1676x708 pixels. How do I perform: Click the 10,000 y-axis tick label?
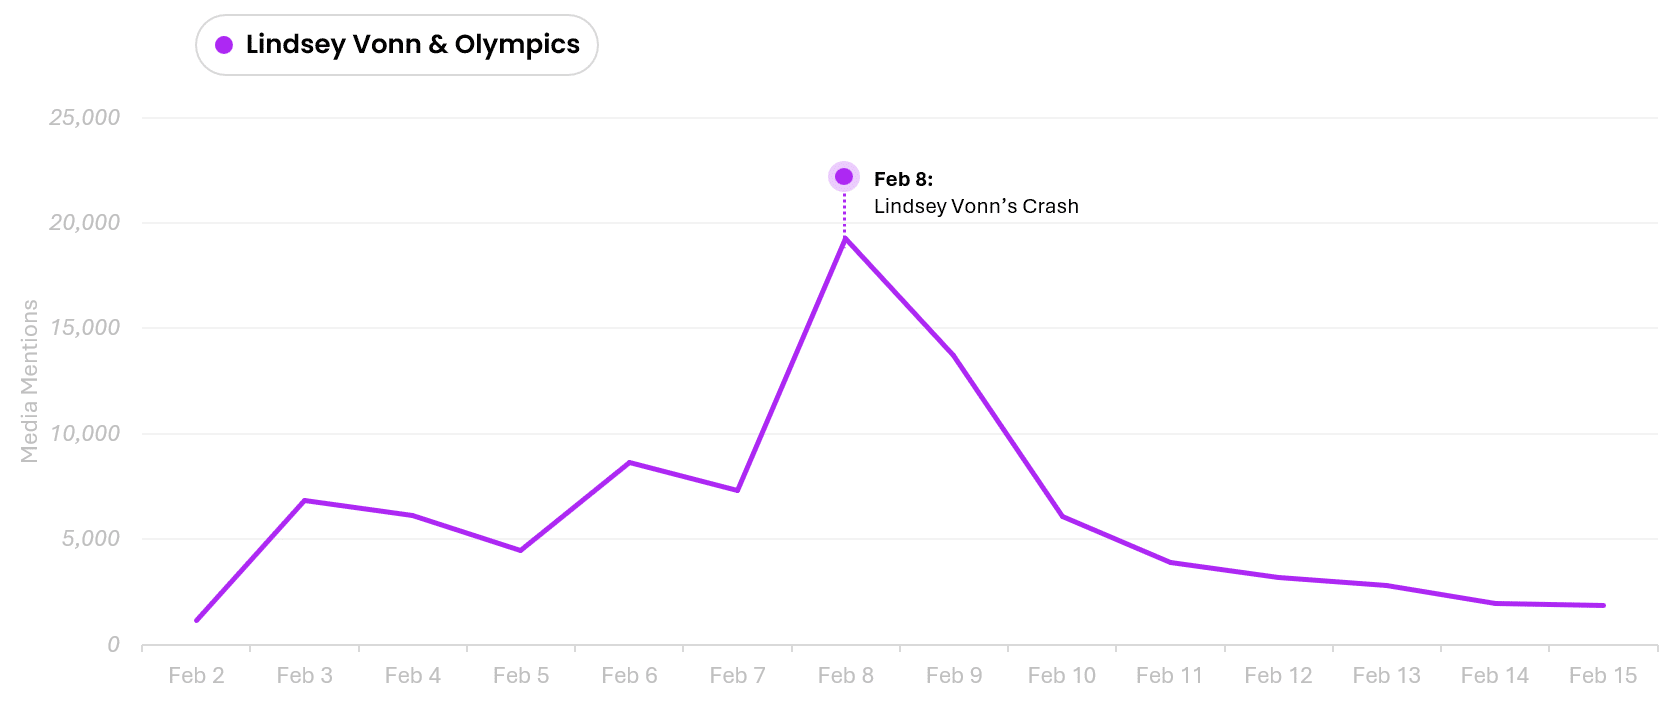85,434
